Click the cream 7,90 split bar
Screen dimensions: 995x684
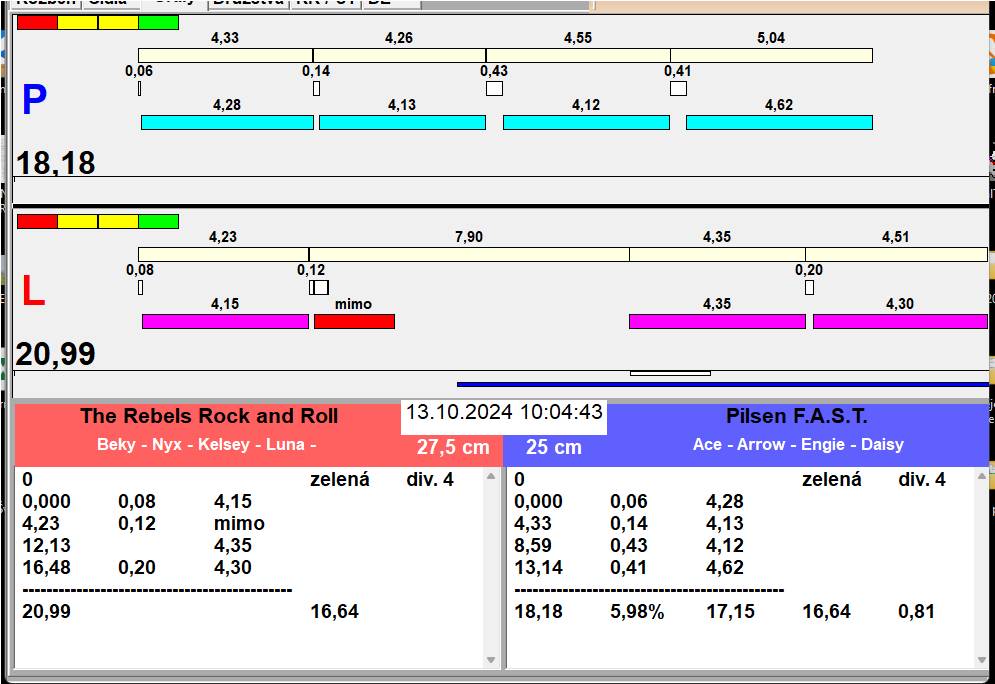tap(468, 254)
